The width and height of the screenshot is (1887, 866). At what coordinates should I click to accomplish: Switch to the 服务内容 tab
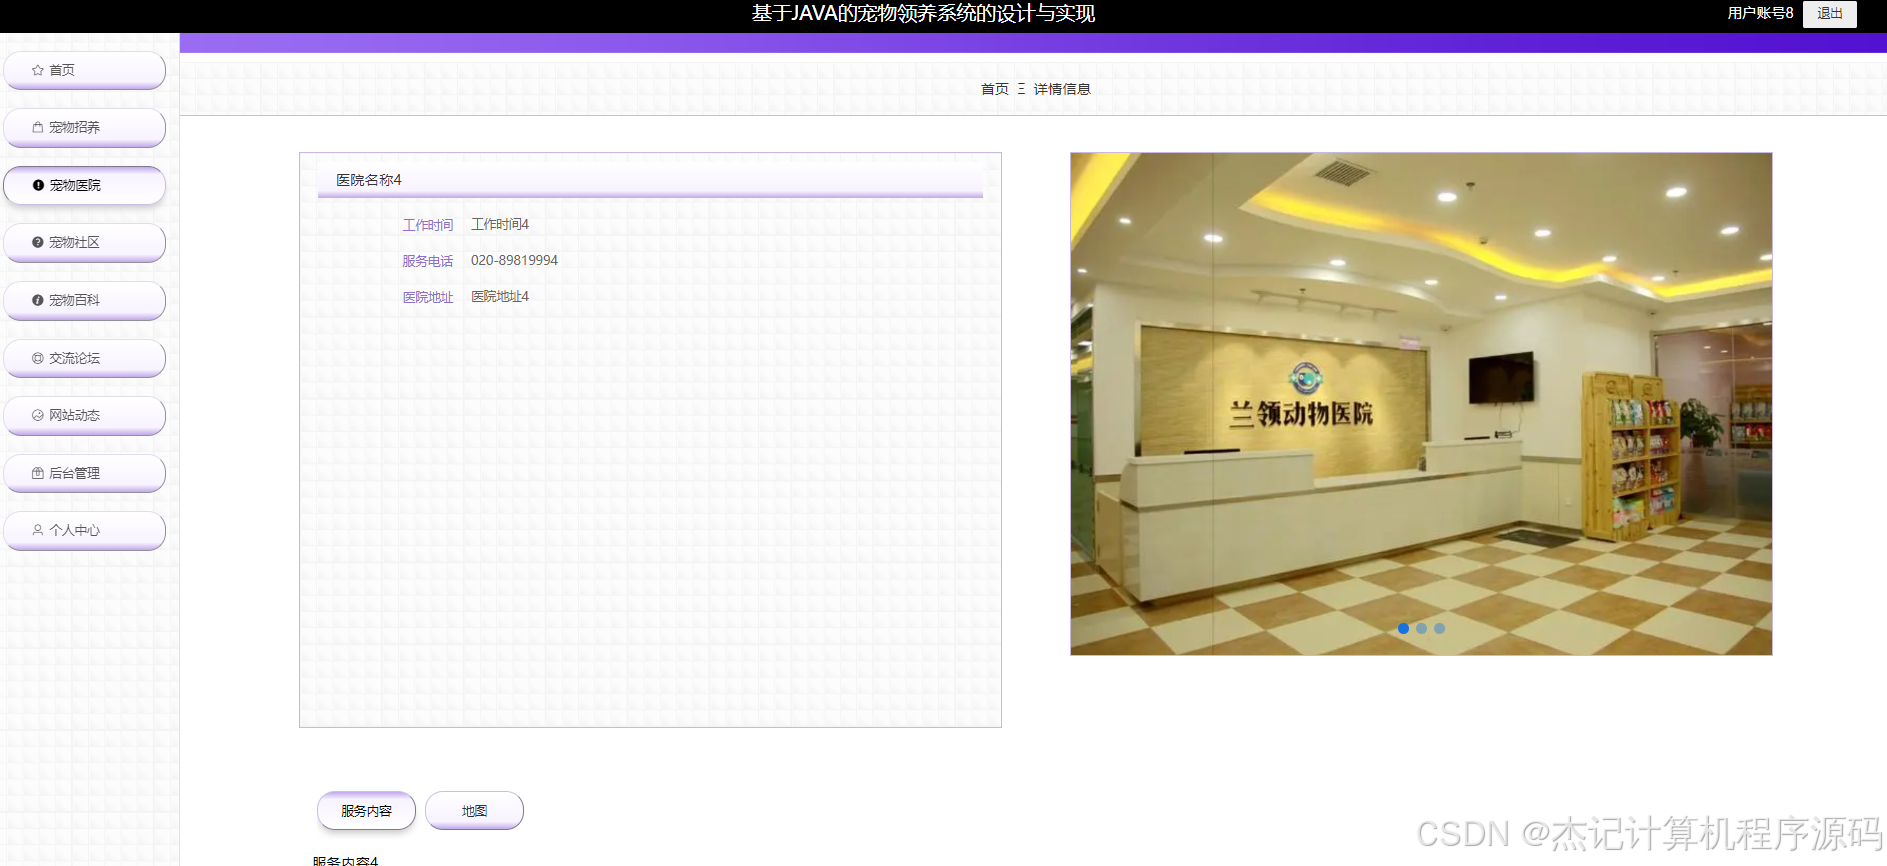366,811
